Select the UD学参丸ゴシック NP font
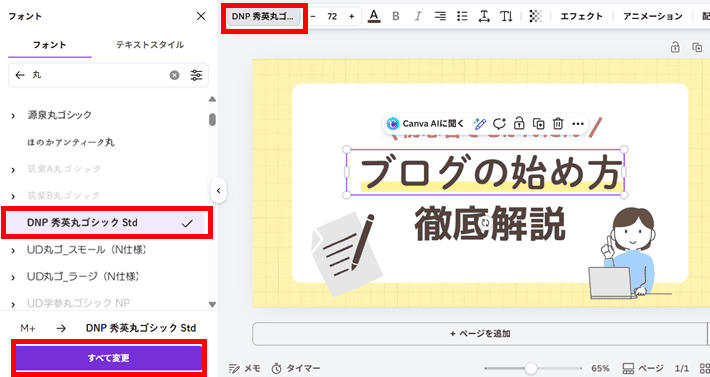710x377 pixels. coord(78,303)
